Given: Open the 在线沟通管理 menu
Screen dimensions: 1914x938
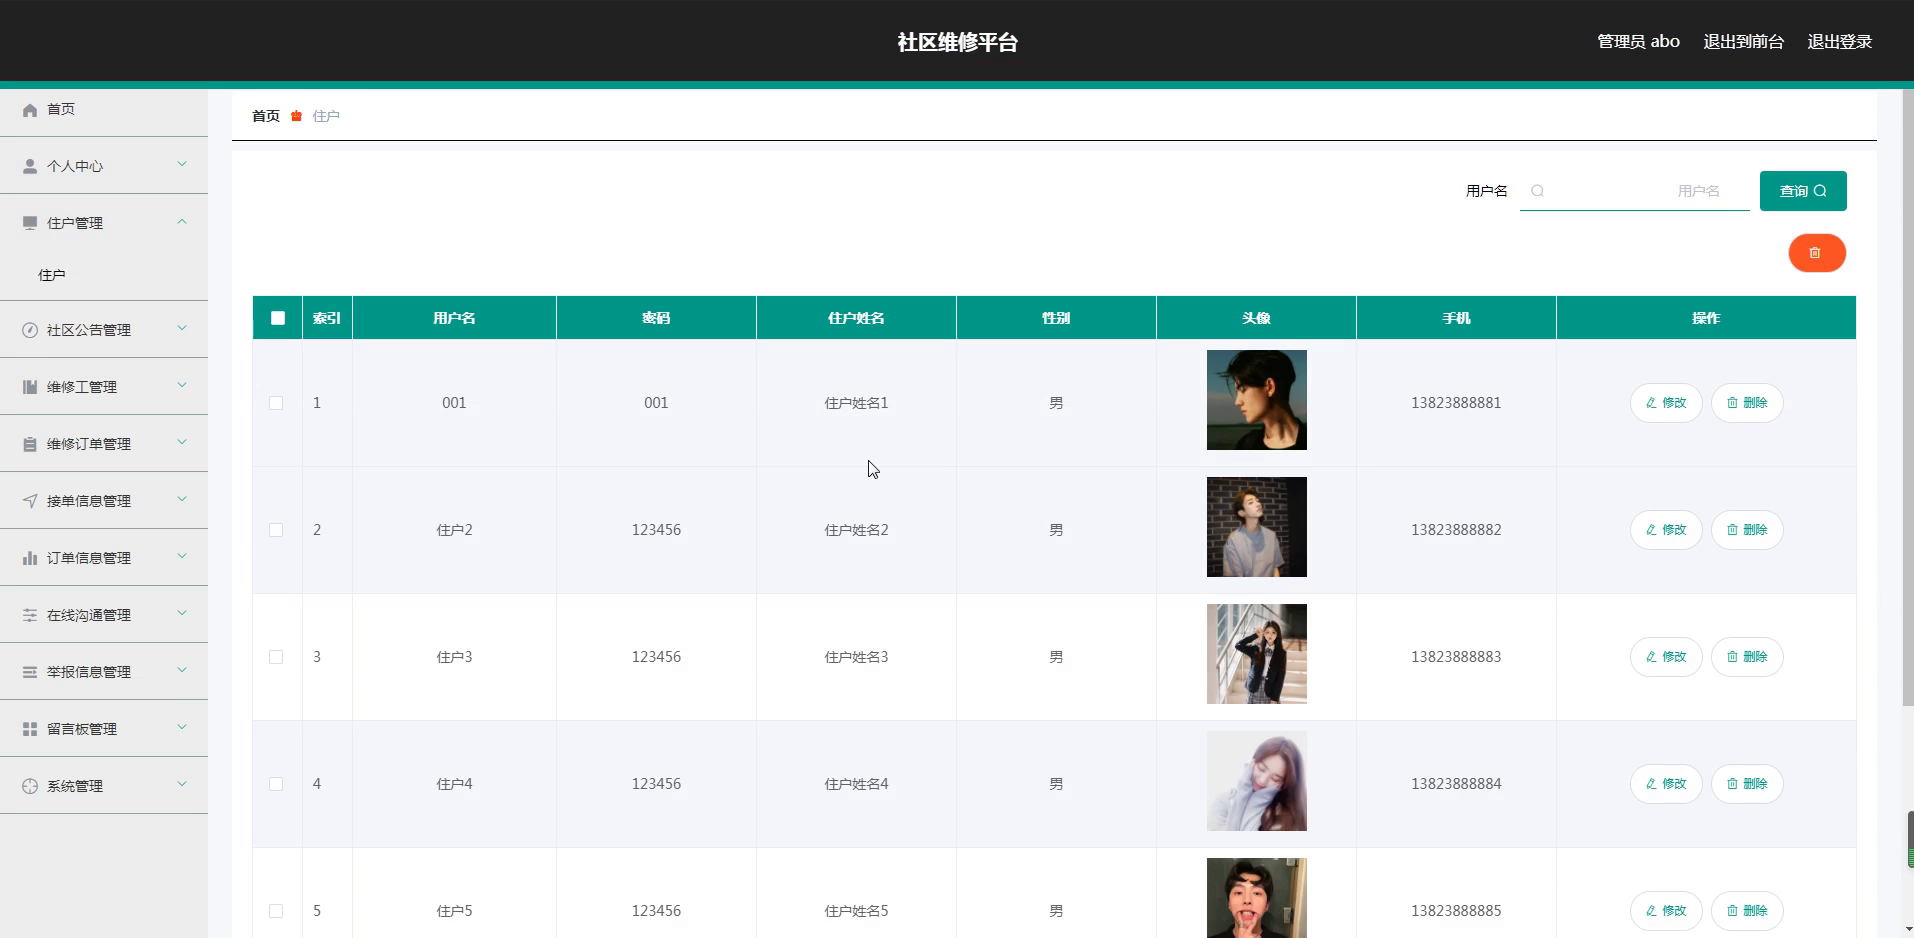Looking at the screenshot, I should pyautogui.click(x=104, y=615).
